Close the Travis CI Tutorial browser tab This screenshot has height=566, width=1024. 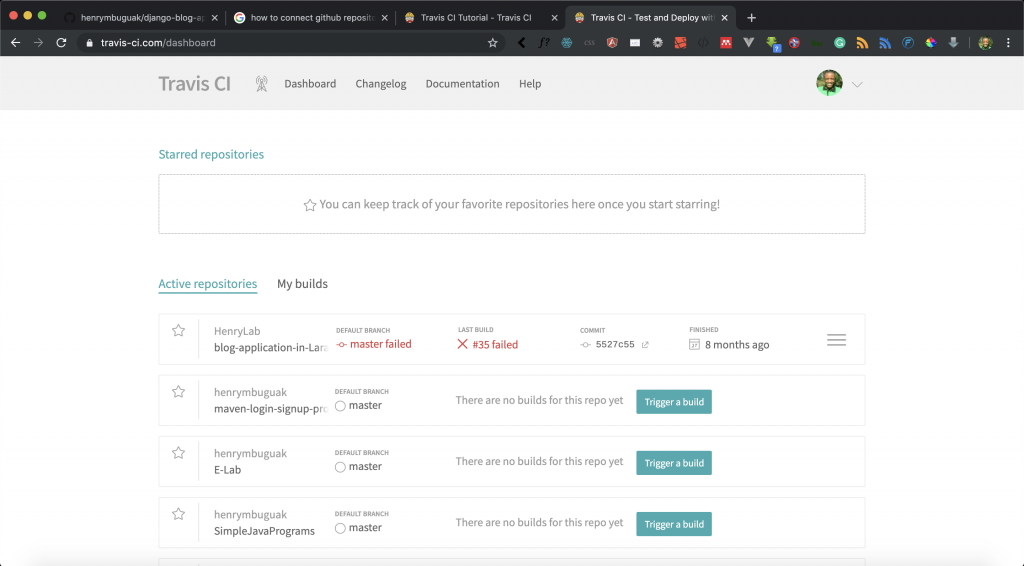554,18
